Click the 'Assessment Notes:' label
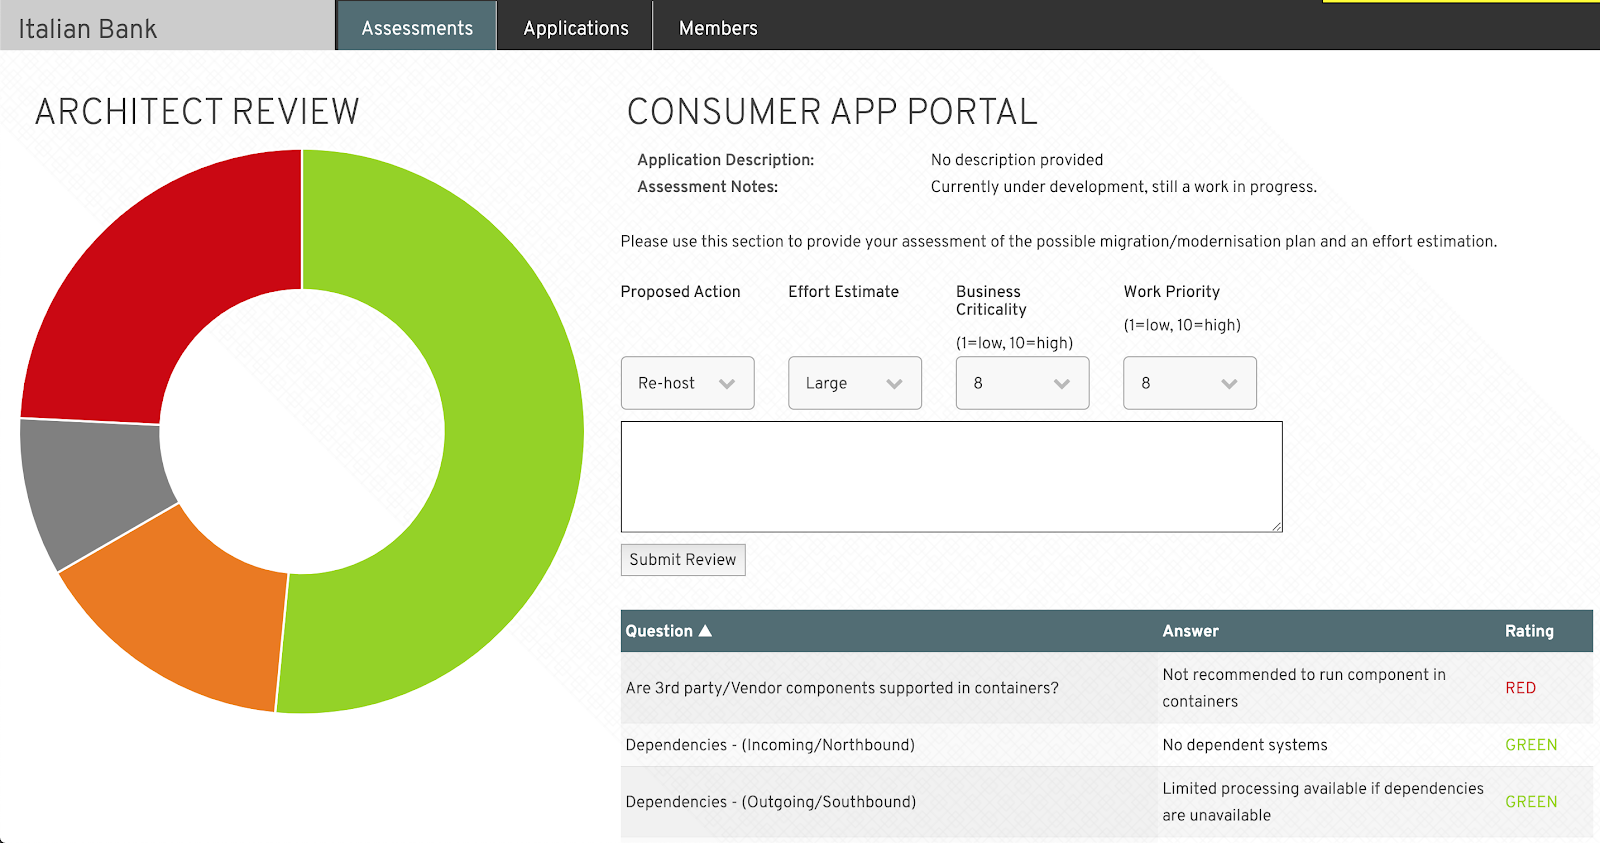Image resolution: width=1600 pixels, height=843 pixels. pyautogui.click(x=708, y=187)
